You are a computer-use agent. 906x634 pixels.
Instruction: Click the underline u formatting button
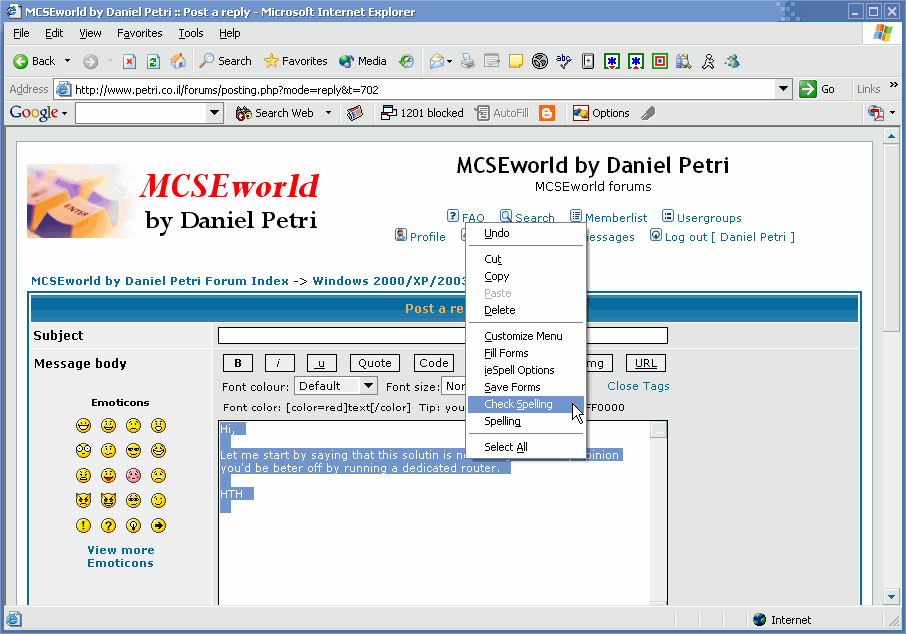pyautogui.click(x=321, y=363)
